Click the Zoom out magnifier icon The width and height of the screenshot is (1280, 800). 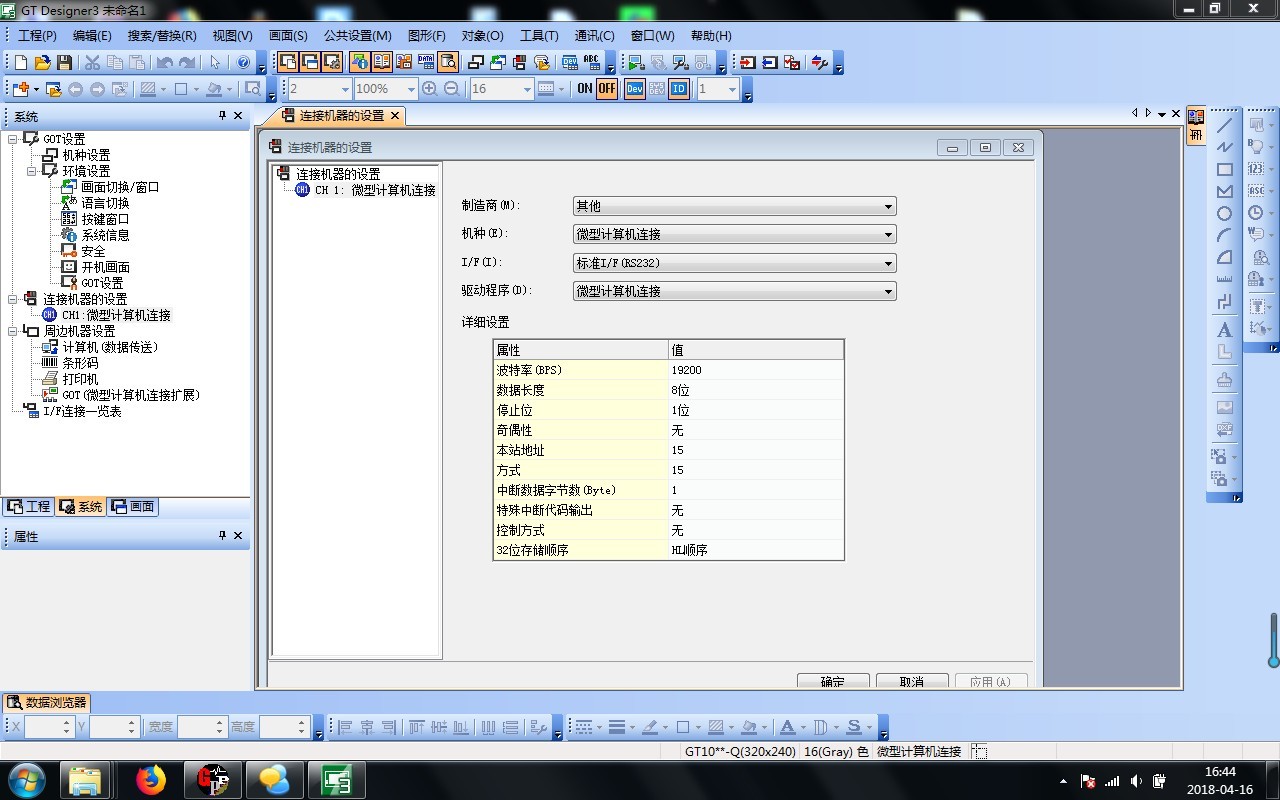452,89
